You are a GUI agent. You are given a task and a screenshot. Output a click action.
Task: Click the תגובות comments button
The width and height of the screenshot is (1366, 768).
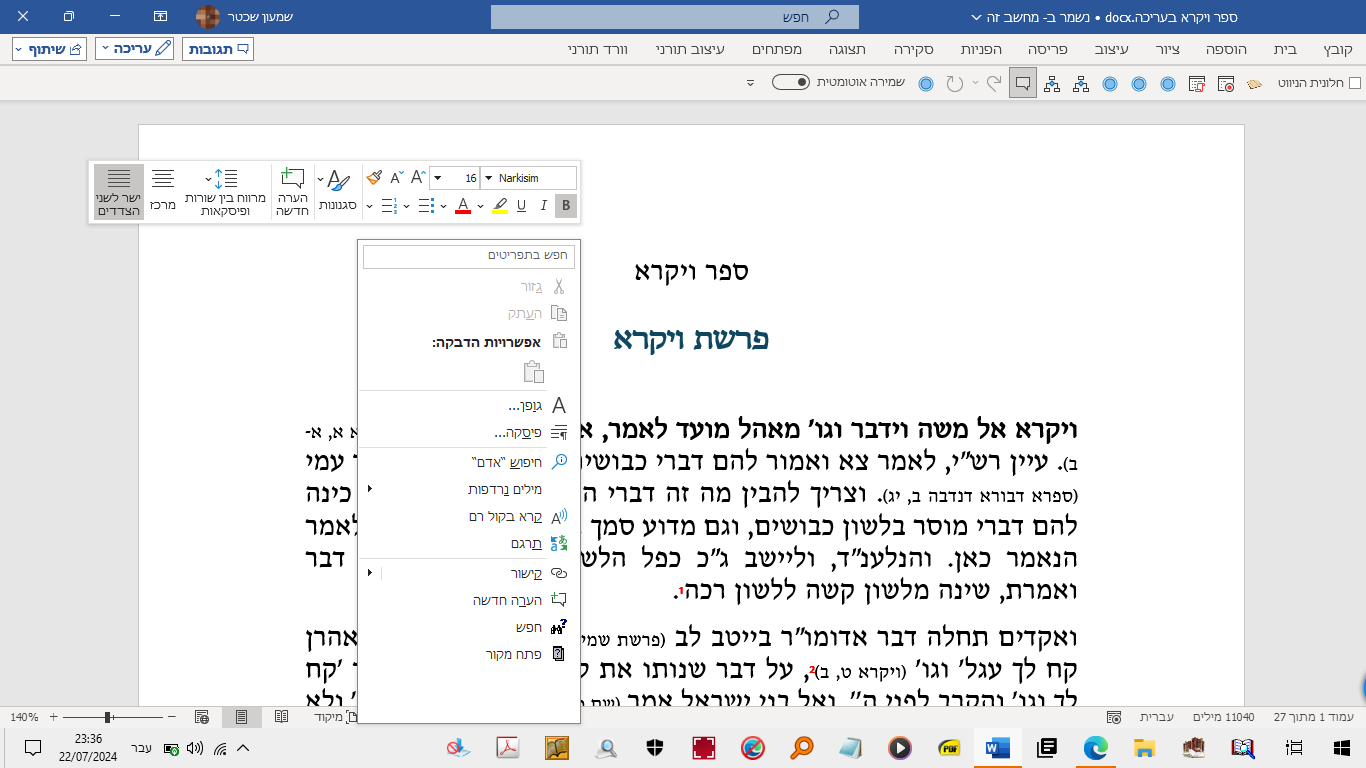click(x=218, y=48)
